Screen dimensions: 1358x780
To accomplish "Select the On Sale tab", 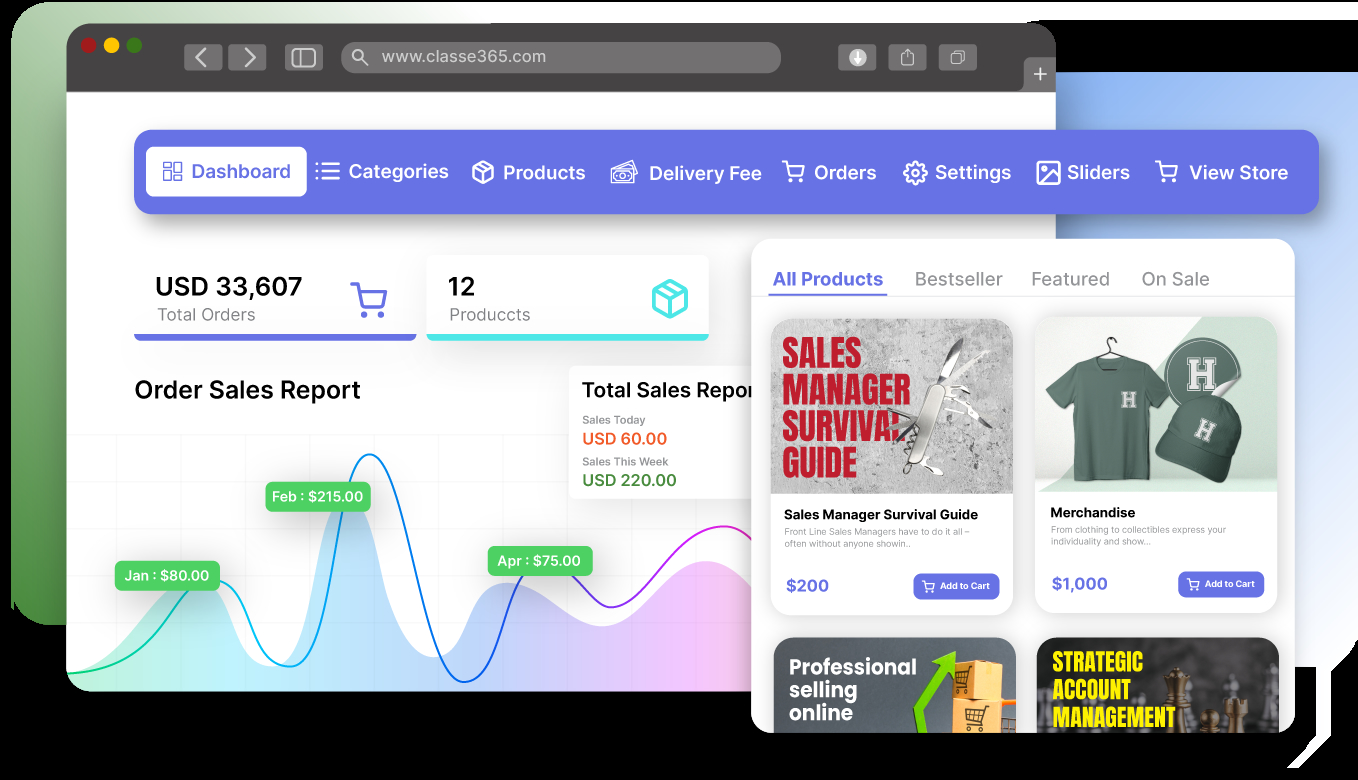I will 1175,279.
